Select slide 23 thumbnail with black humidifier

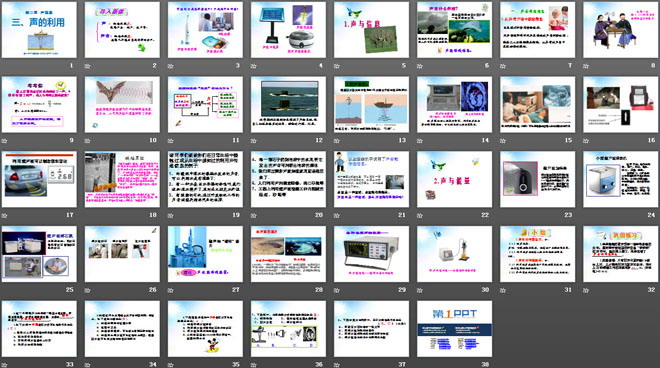tap(538, 179)
